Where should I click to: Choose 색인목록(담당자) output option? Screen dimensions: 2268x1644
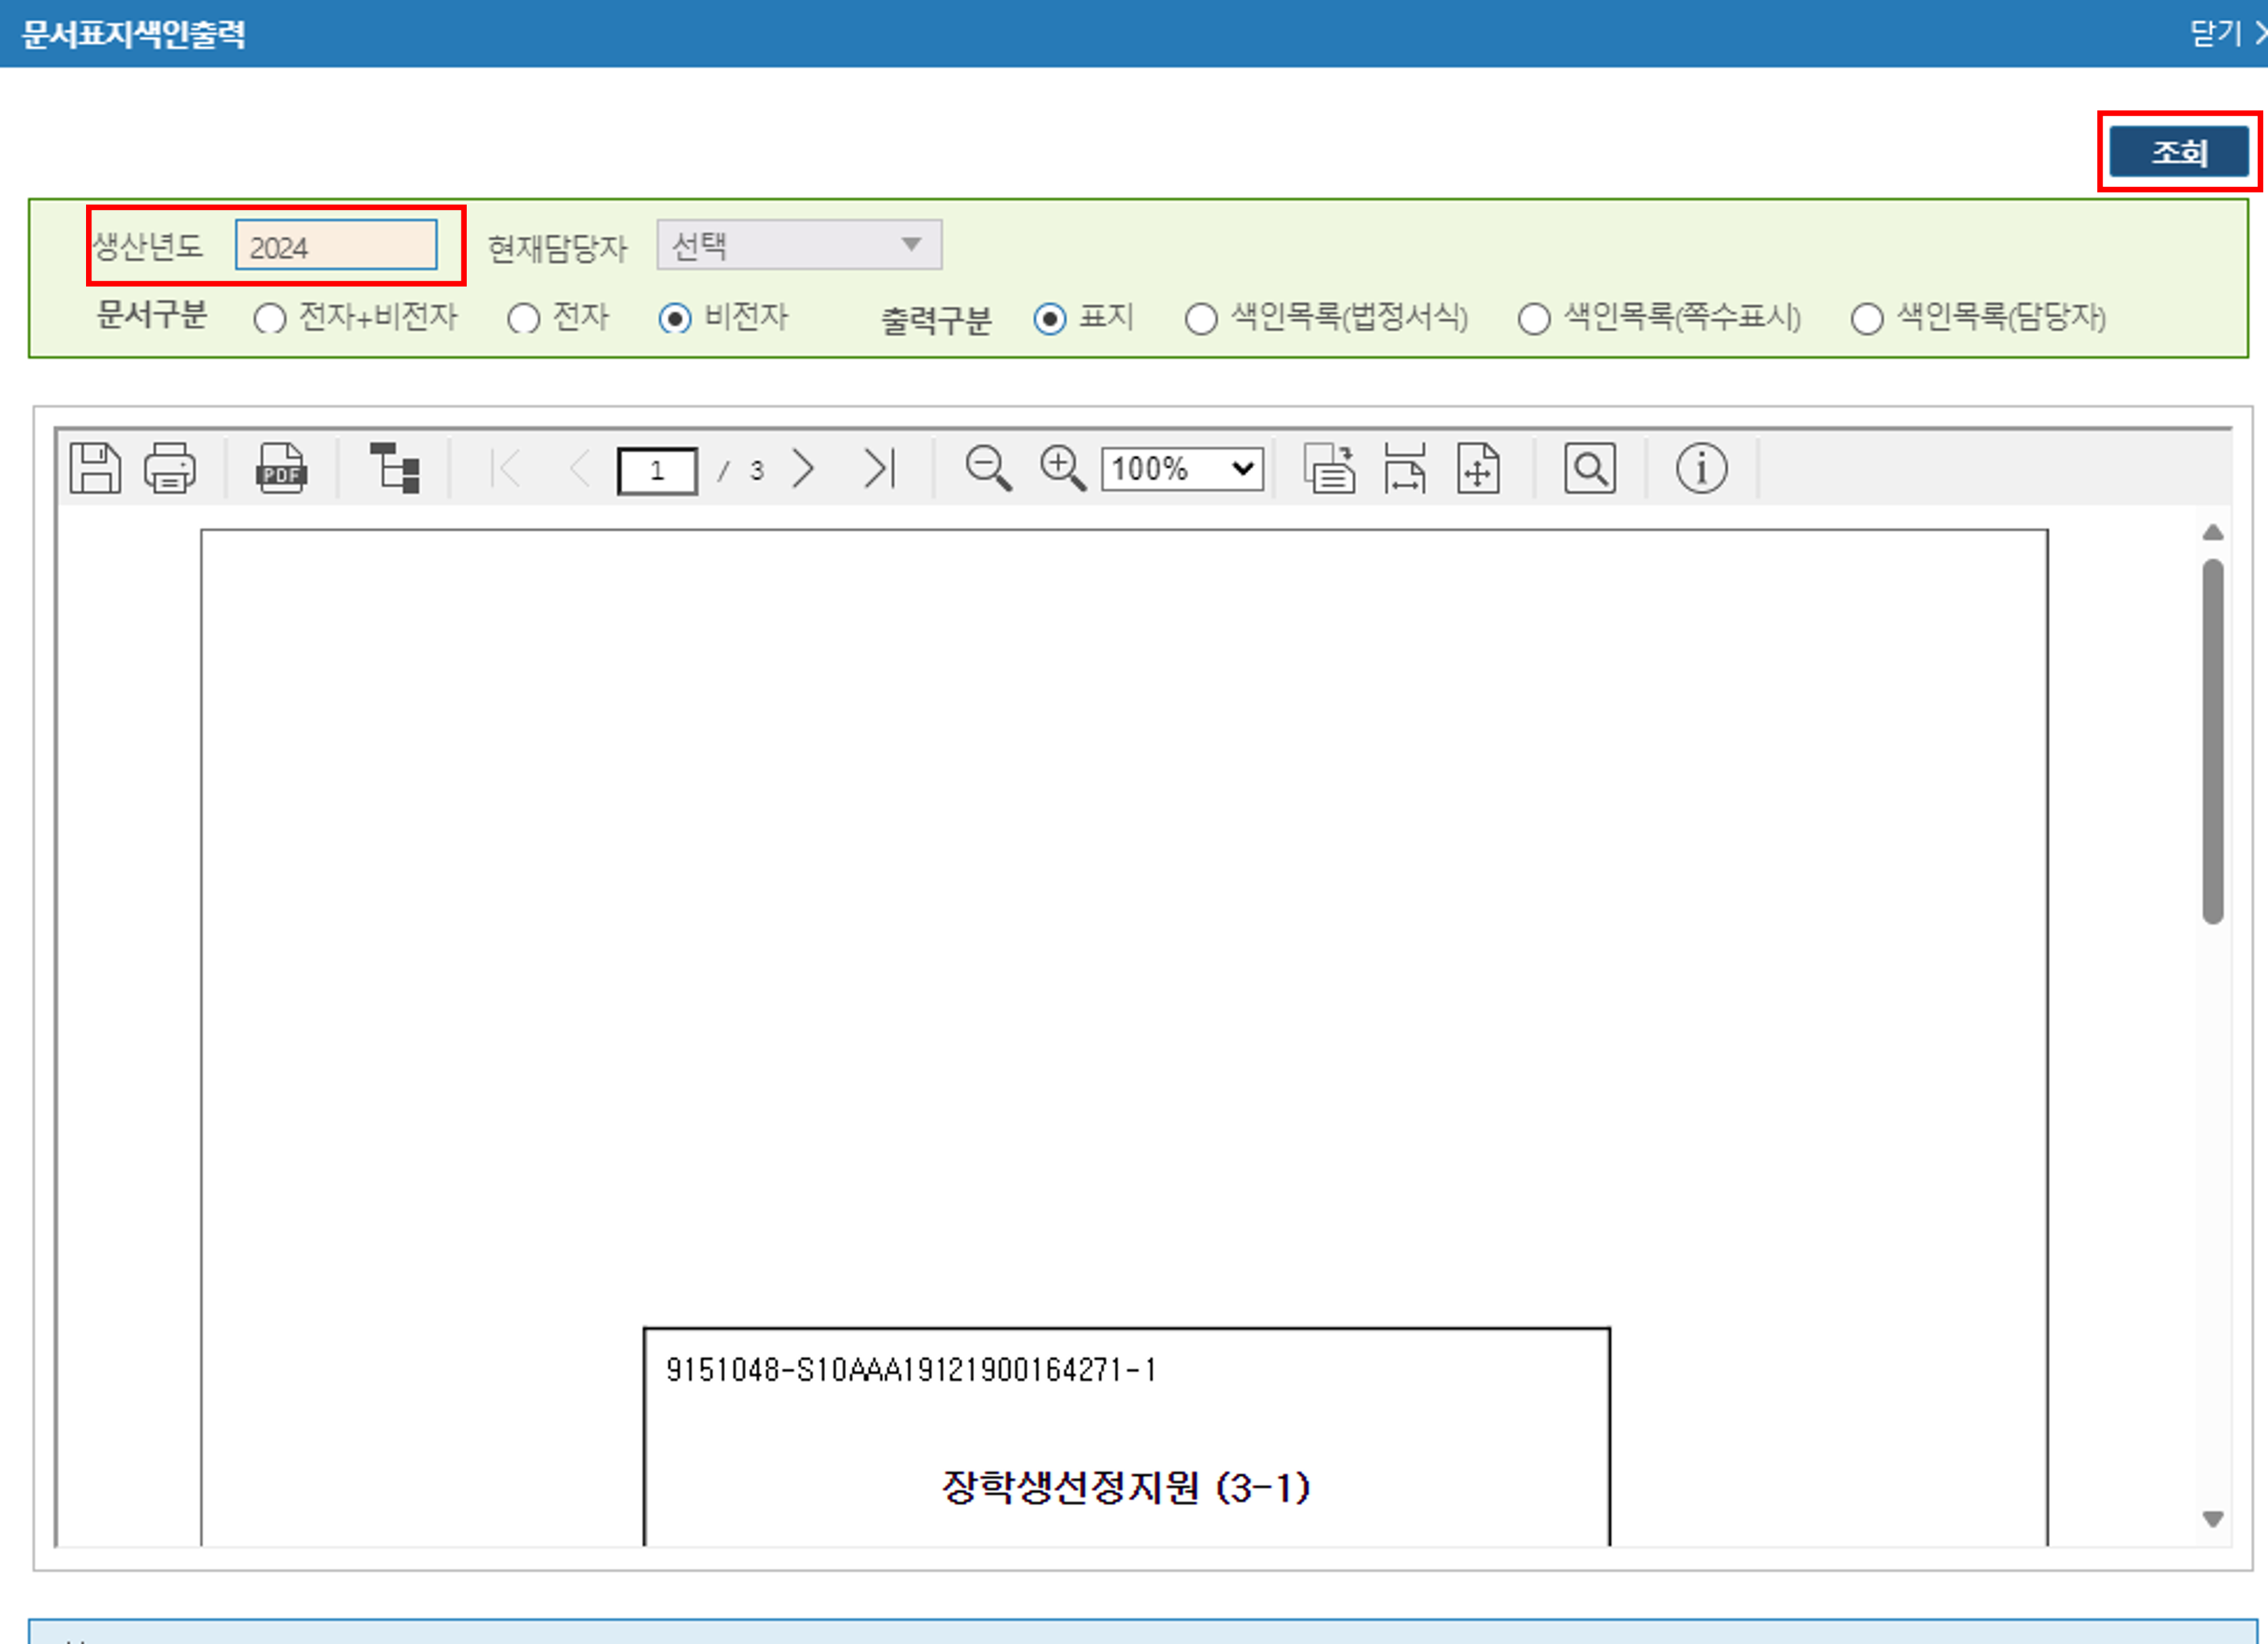coord(1867,319)
